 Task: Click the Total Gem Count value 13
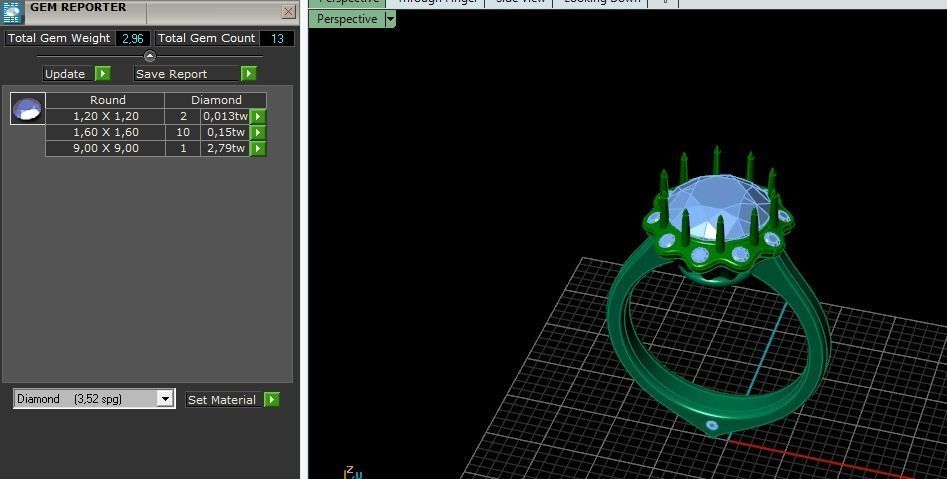coord(277,38)
